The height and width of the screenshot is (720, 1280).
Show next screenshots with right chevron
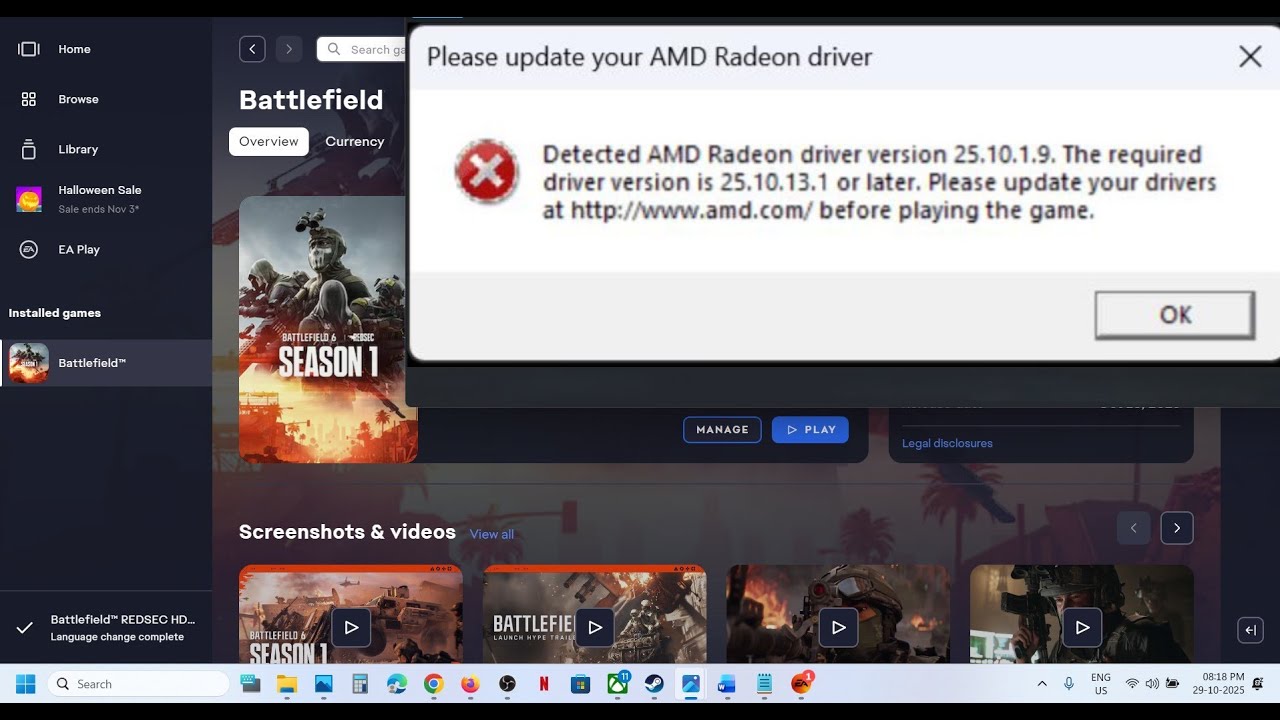tap(1177, 528)
